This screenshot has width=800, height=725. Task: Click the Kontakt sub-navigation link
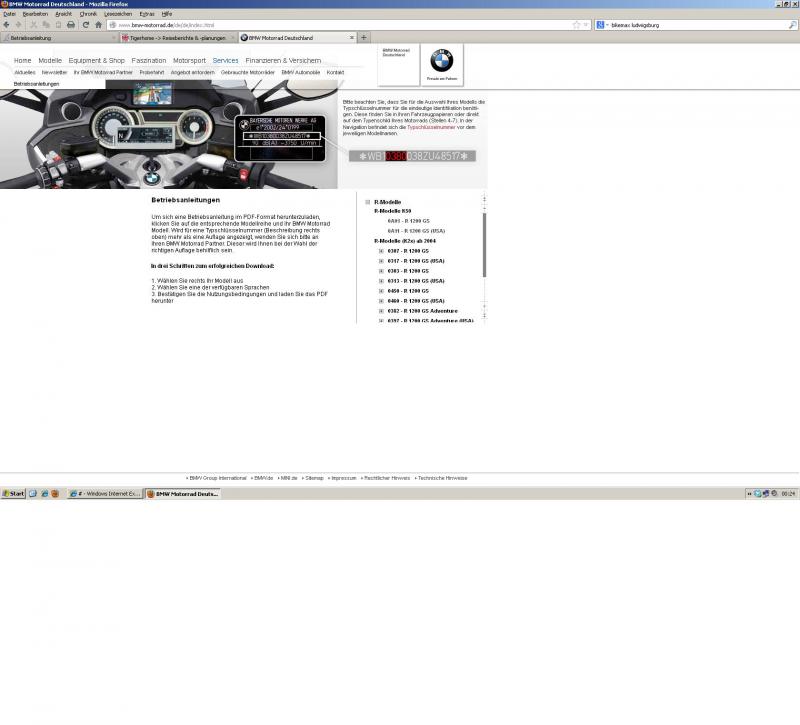click(x=335, y=72)
